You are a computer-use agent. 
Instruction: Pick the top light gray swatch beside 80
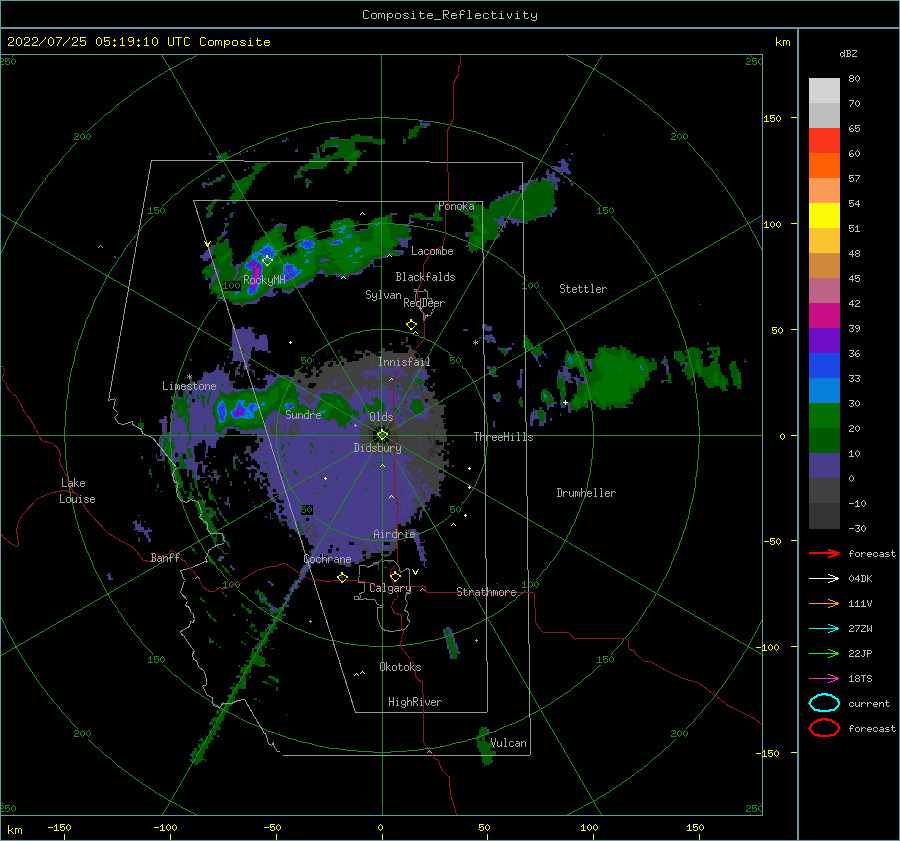tap(824, 91)
